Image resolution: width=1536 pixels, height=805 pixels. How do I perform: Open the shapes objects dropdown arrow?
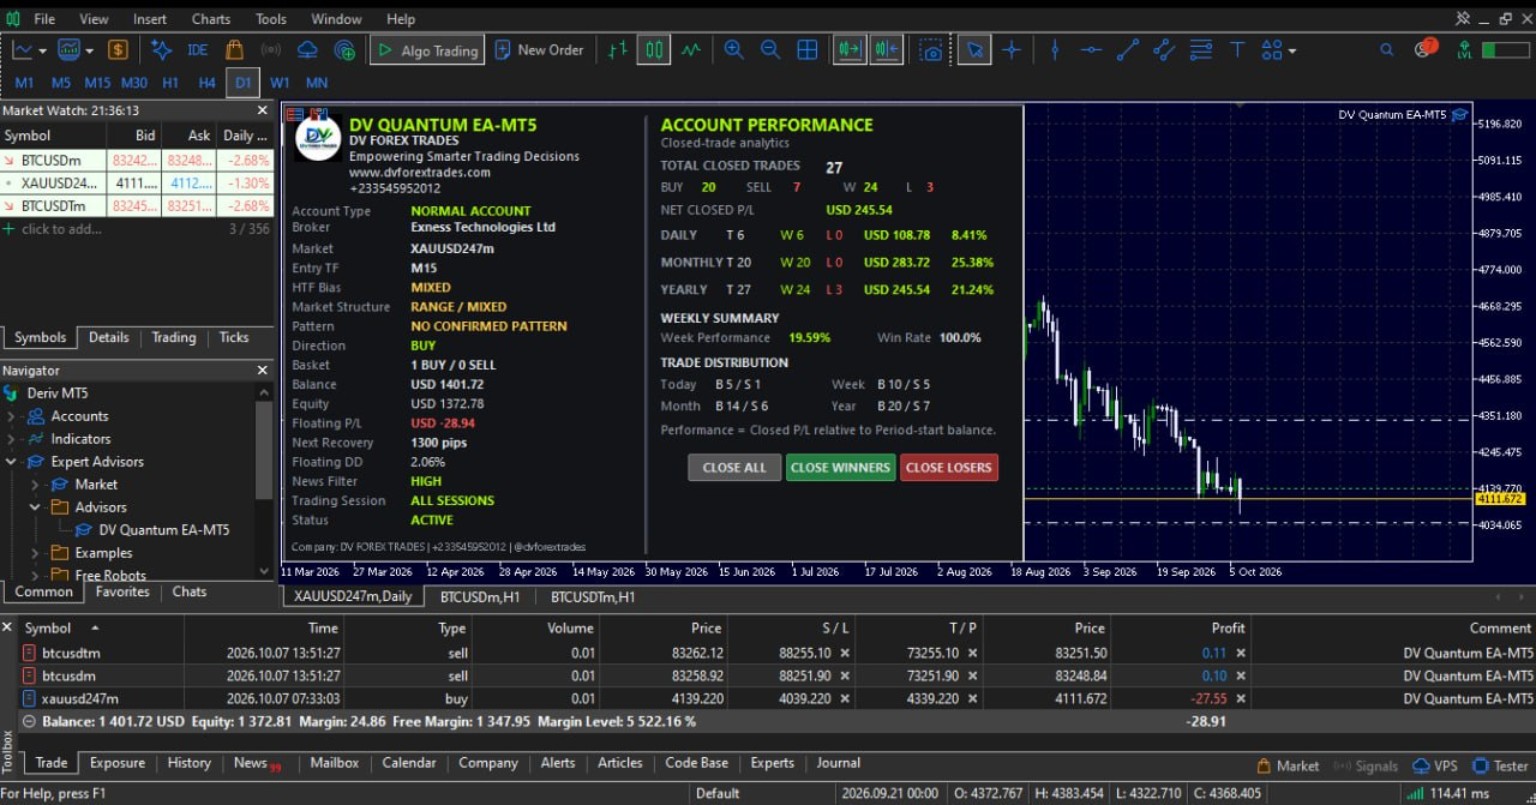click(x=1292, y=51)
